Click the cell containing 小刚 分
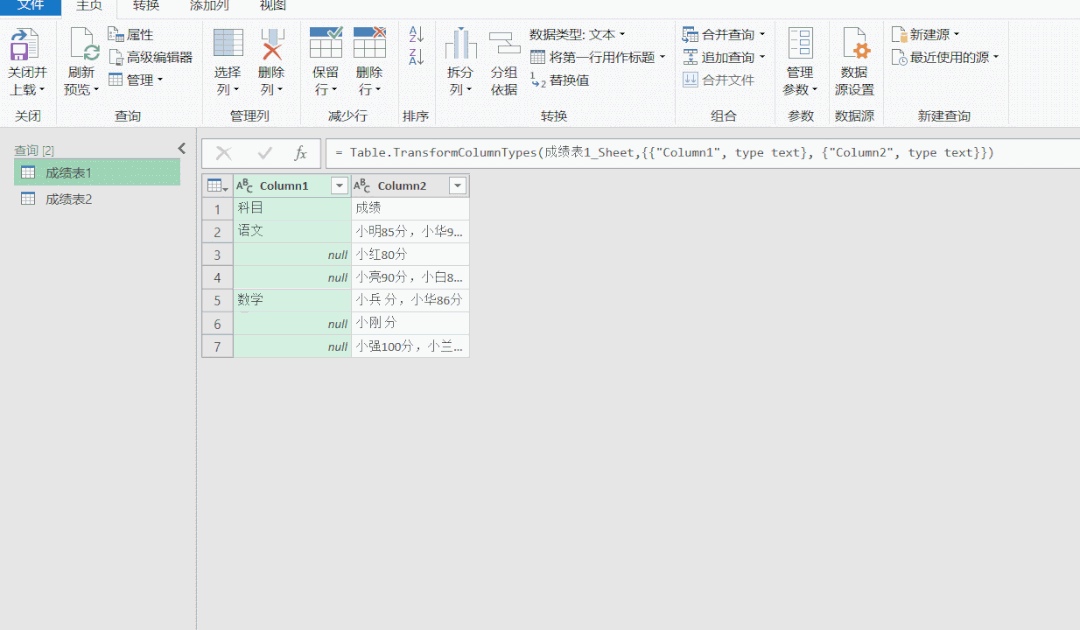The height and width of the screenshot is (630, 1080). point(410,322)
